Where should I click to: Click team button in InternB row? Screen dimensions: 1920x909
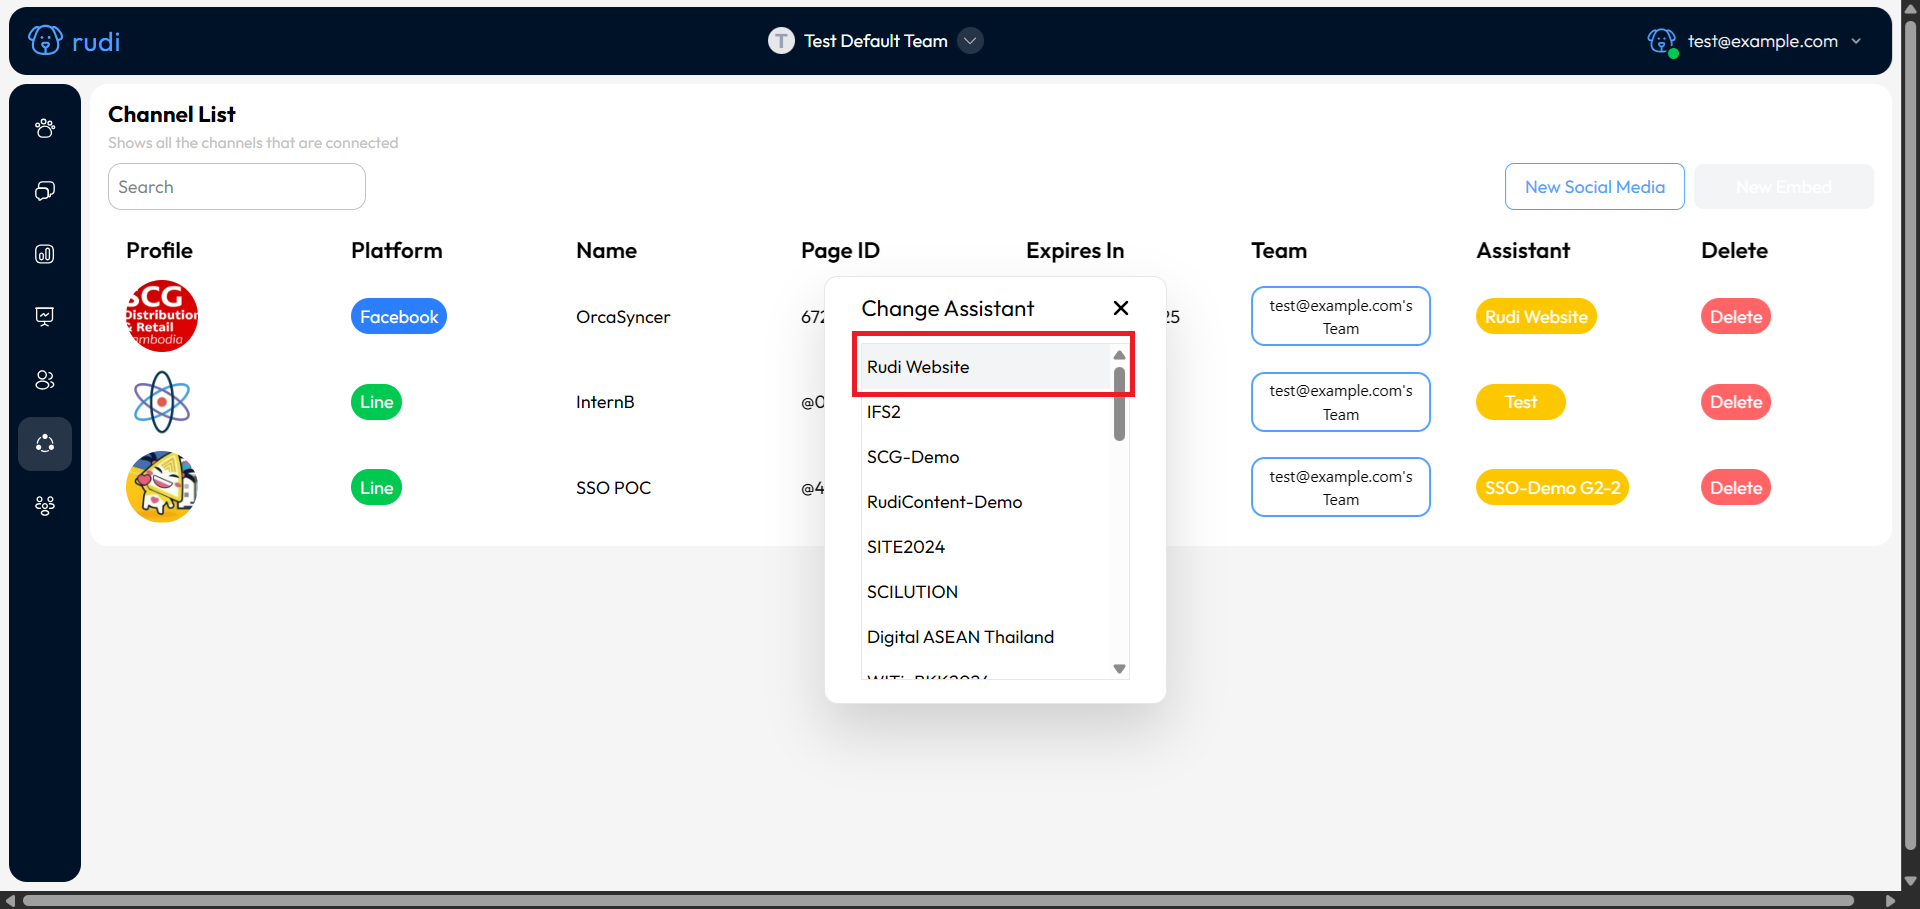pos(1340,402)
